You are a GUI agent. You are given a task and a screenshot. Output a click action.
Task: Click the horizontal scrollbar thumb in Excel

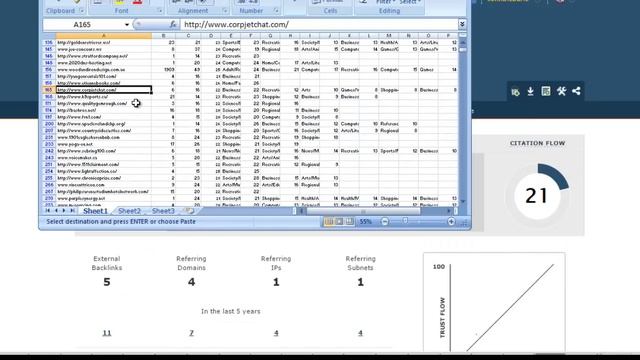[x=363, y=211]
